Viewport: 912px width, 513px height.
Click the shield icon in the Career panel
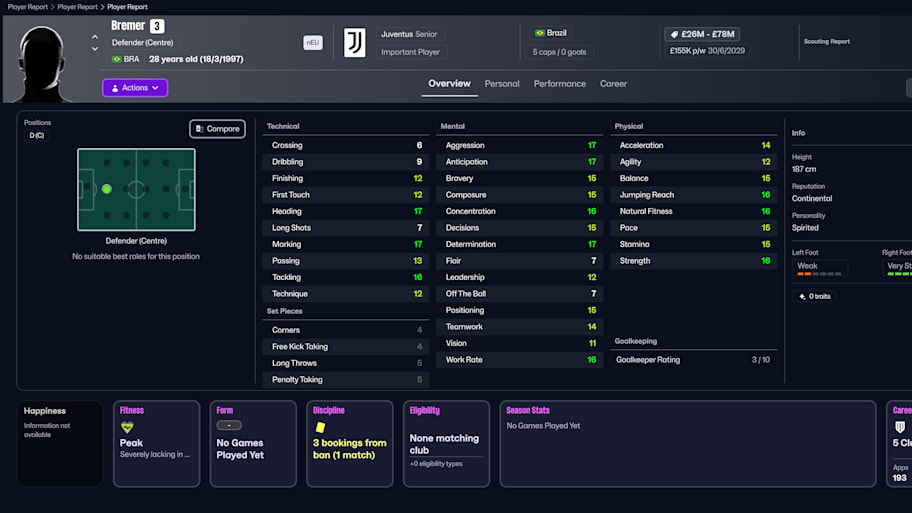coord(899,427)
